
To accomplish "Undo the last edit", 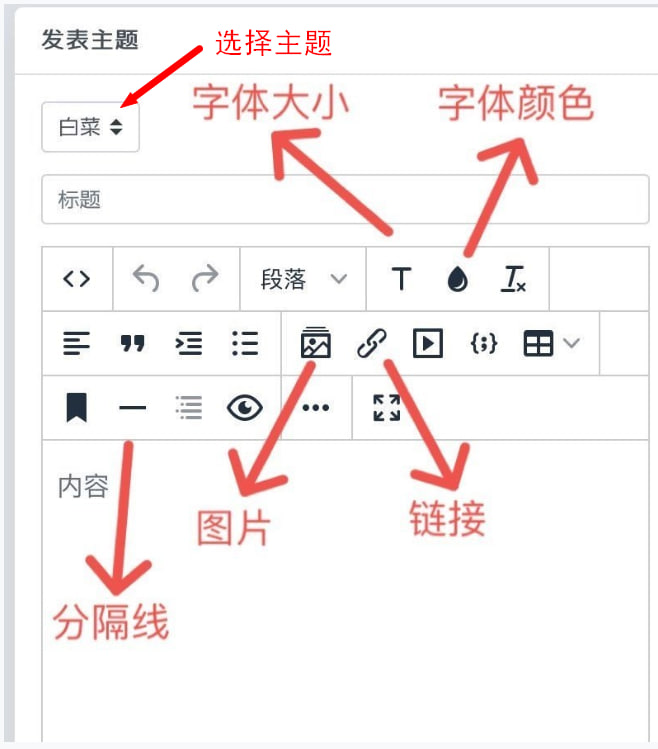I will coord(146,278).
